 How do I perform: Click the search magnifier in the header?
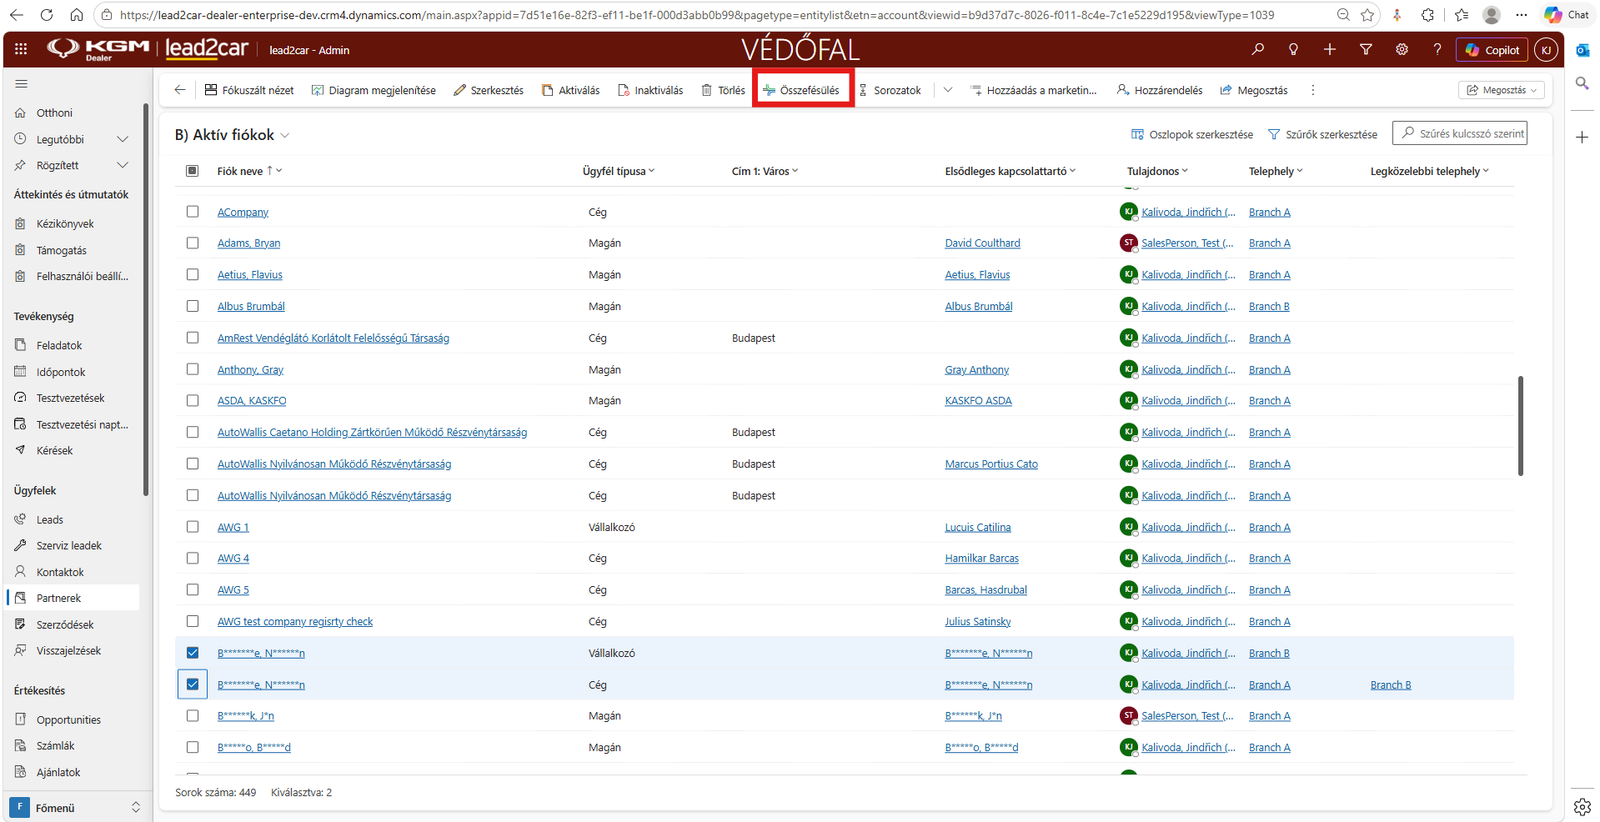(x=1258, y=49)
